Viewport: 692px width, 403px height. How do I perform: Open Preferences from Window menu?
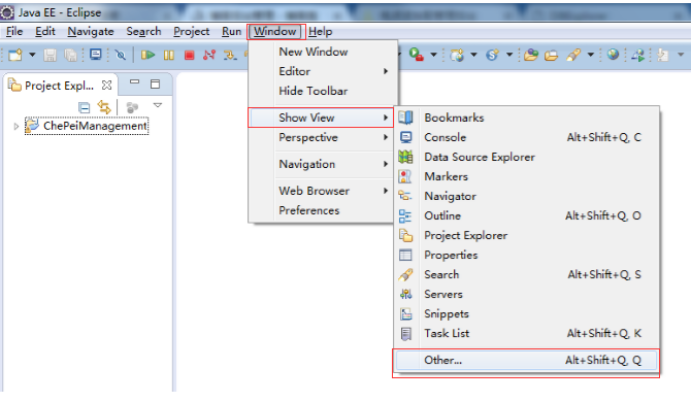pos(321,211)
